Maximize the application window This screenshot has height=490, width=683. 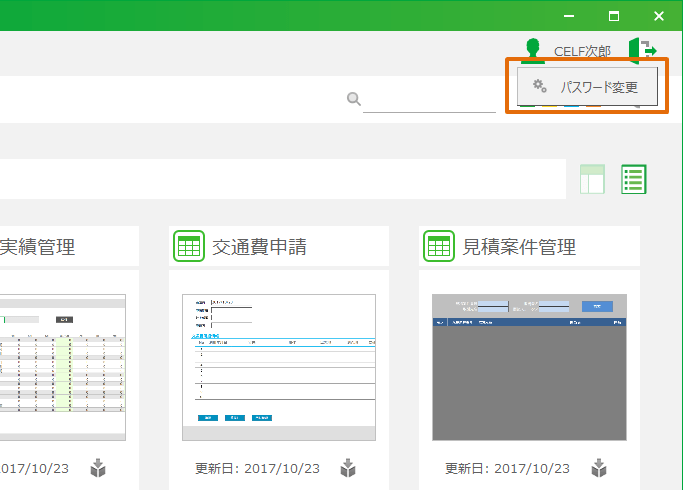tap(614, 16)
